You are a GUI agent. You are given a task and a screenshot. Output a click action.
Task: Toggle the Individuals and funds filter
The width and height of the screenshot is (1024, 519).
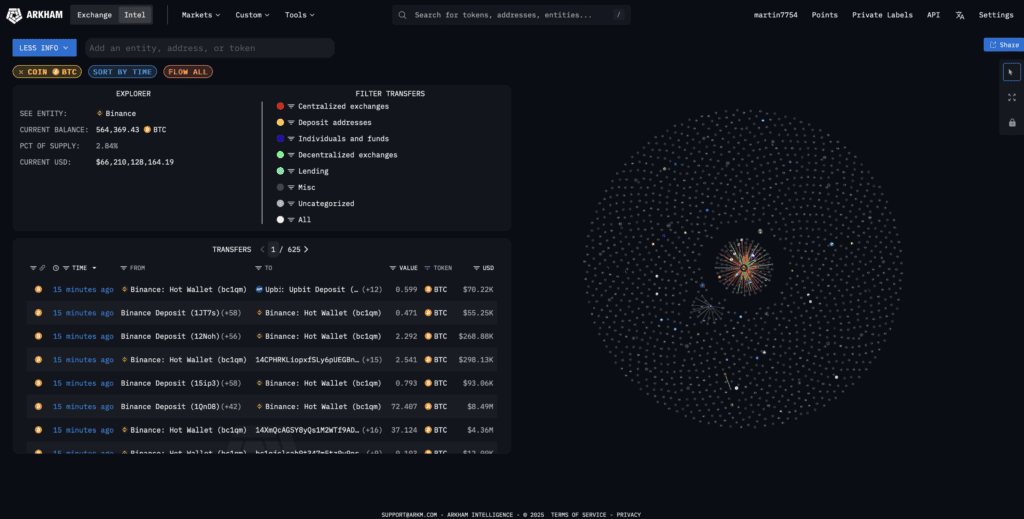[x=291, y=139]
